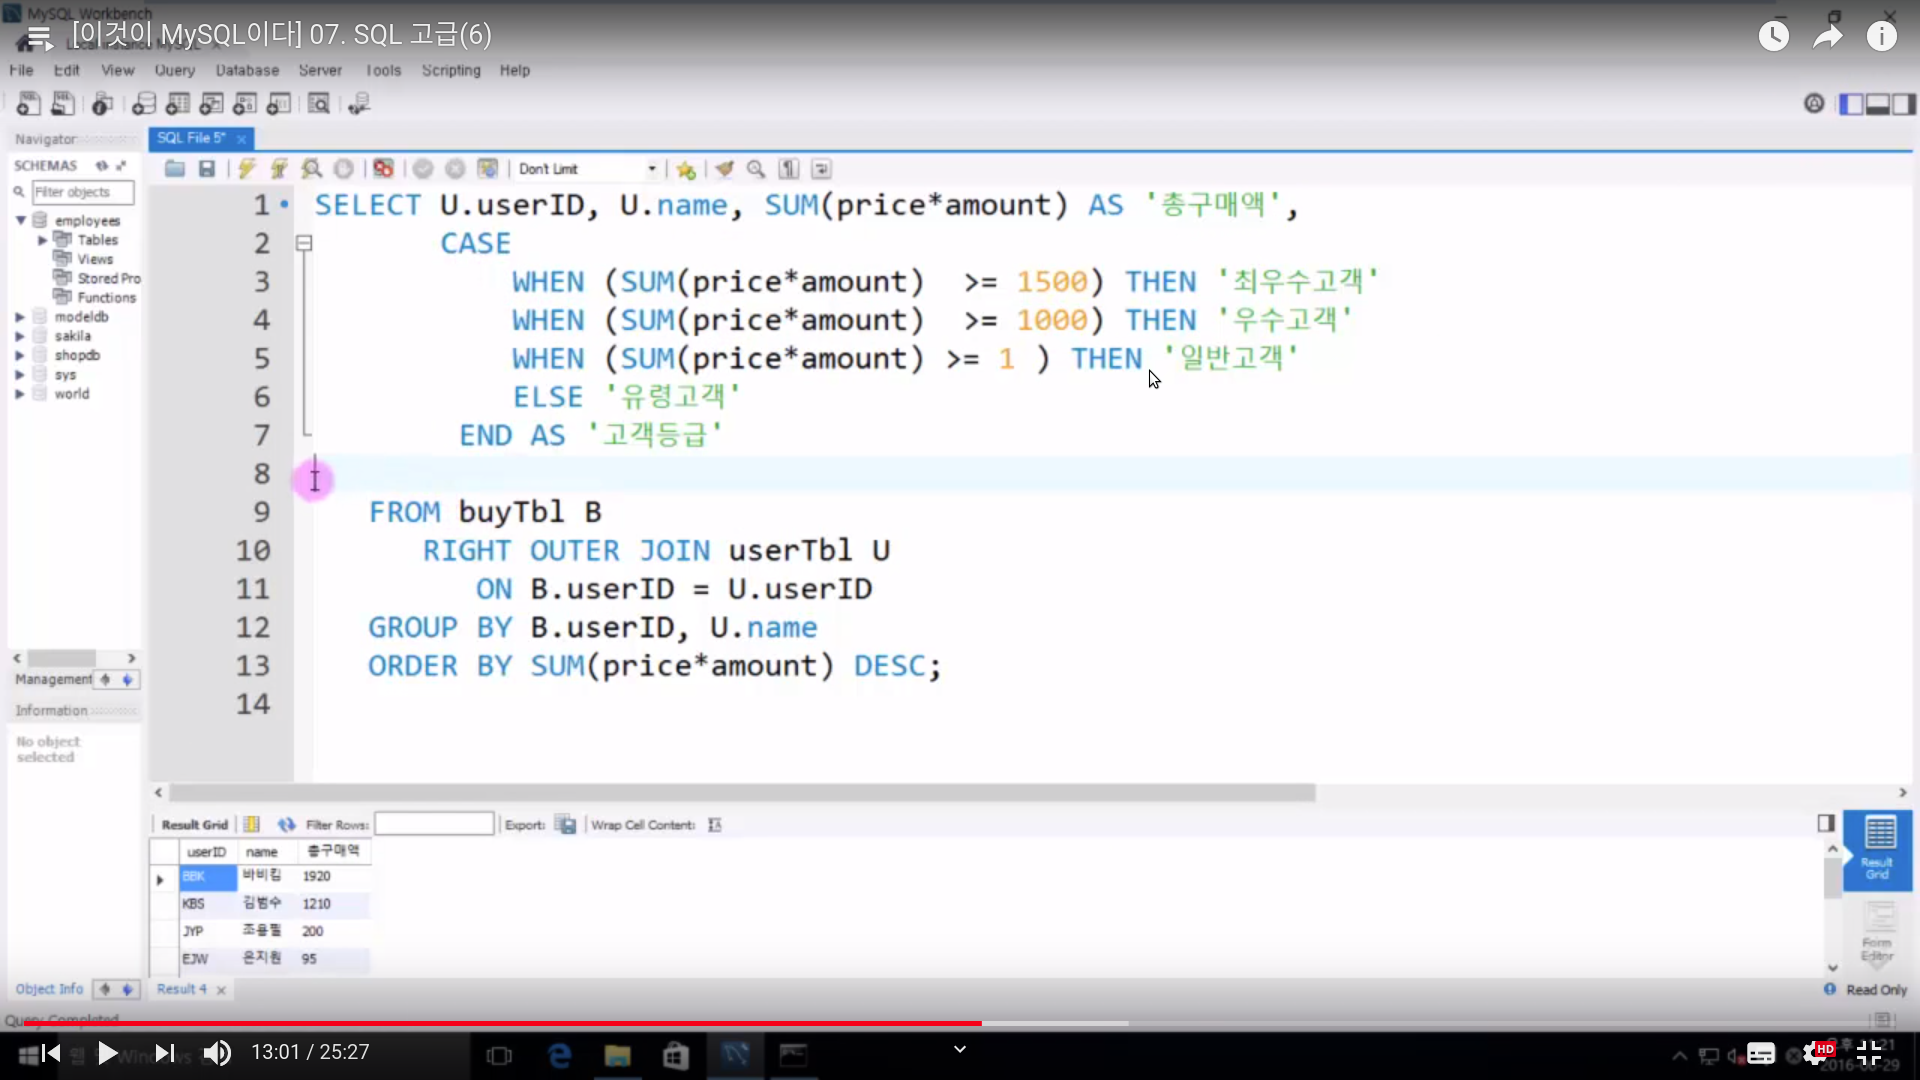
Task: Focus the Filter objects search box
Action: click(x=82, y=192)
